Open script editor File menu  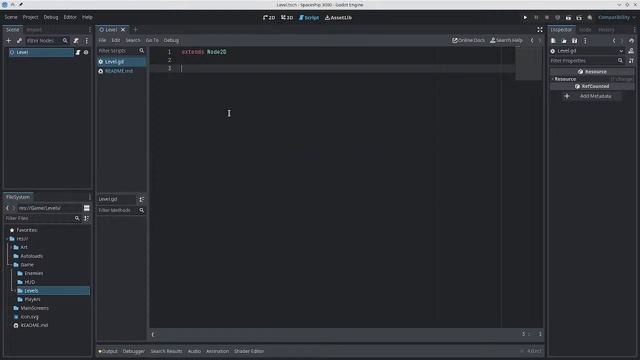pos(102,40)
